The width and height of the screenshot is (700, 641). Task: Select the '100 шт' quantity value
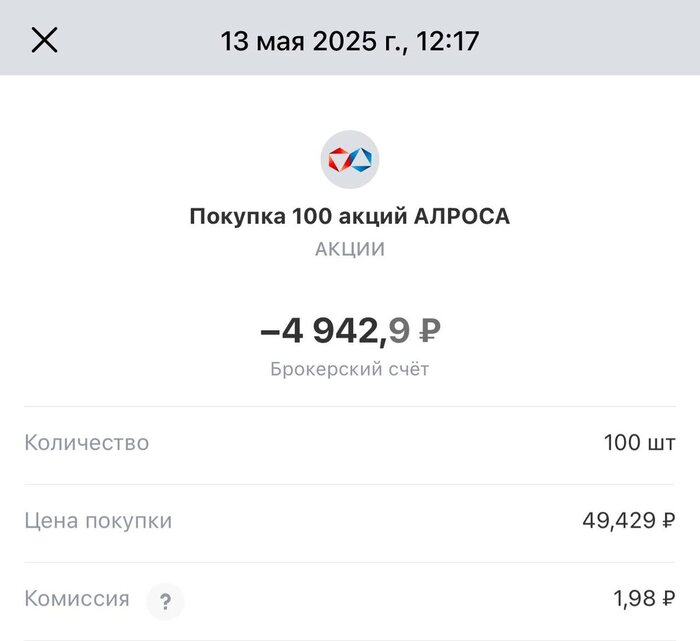[639, 443]
